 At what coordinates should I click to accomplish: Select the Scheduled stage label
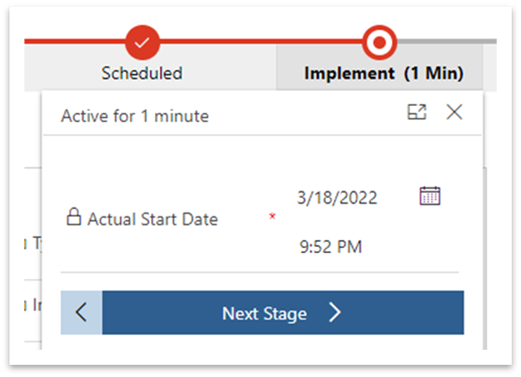pyautogui.click(x=142, y=73)
